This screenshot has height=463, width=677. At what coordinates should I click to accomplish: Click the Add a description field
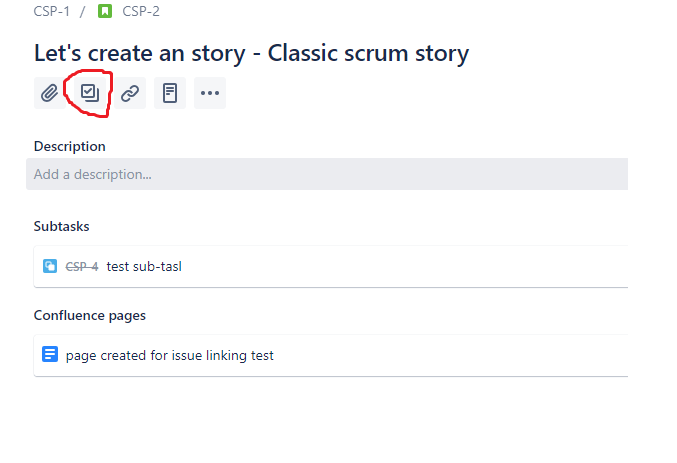327,174
